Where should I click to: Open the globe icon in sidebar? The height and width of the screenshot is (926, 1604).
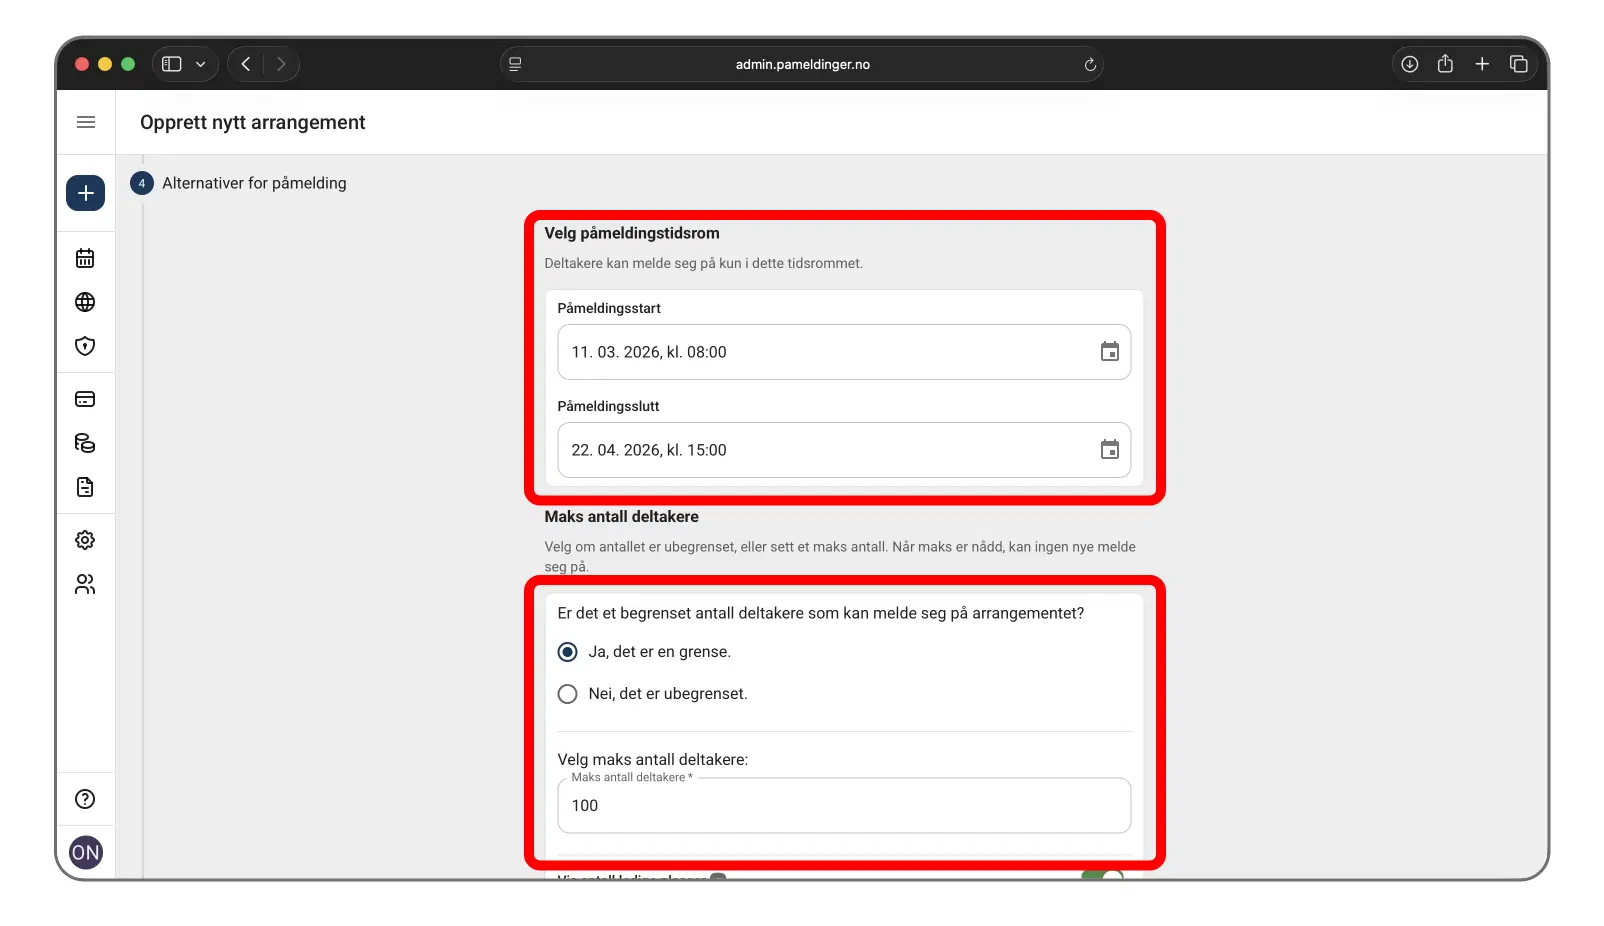[85, 302]
